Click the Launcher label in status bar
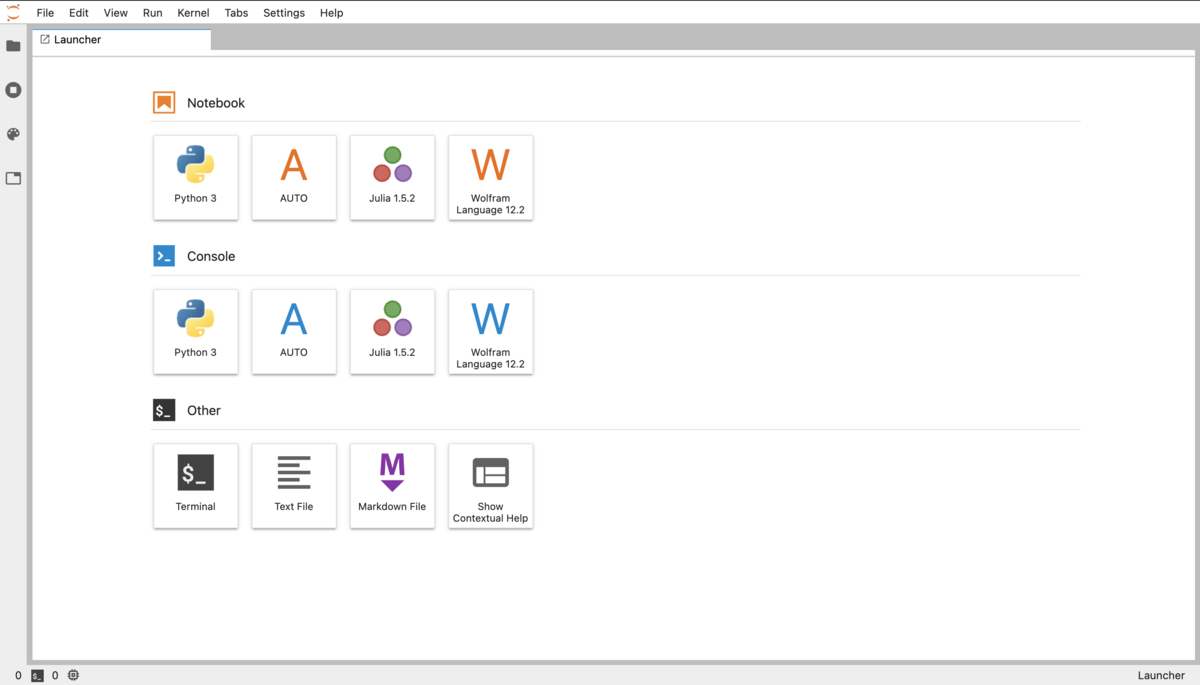This screenshot has height=685, width=1200. pyautogui.click(x=1162, y=675)
